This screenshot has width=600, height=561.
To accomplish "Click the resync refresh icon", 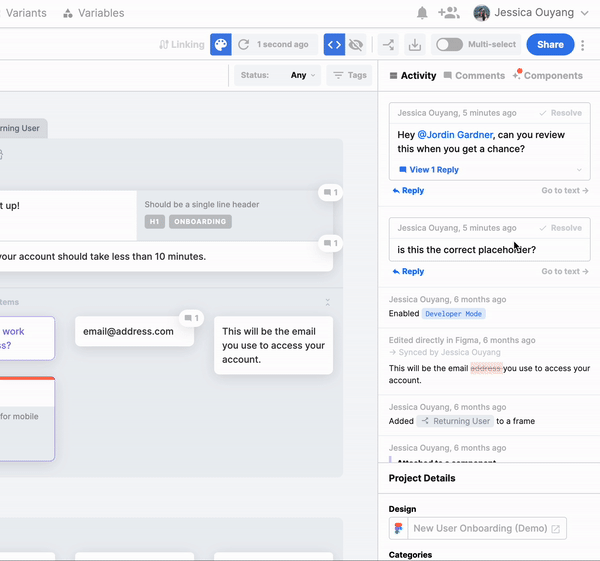I will 243,44.
